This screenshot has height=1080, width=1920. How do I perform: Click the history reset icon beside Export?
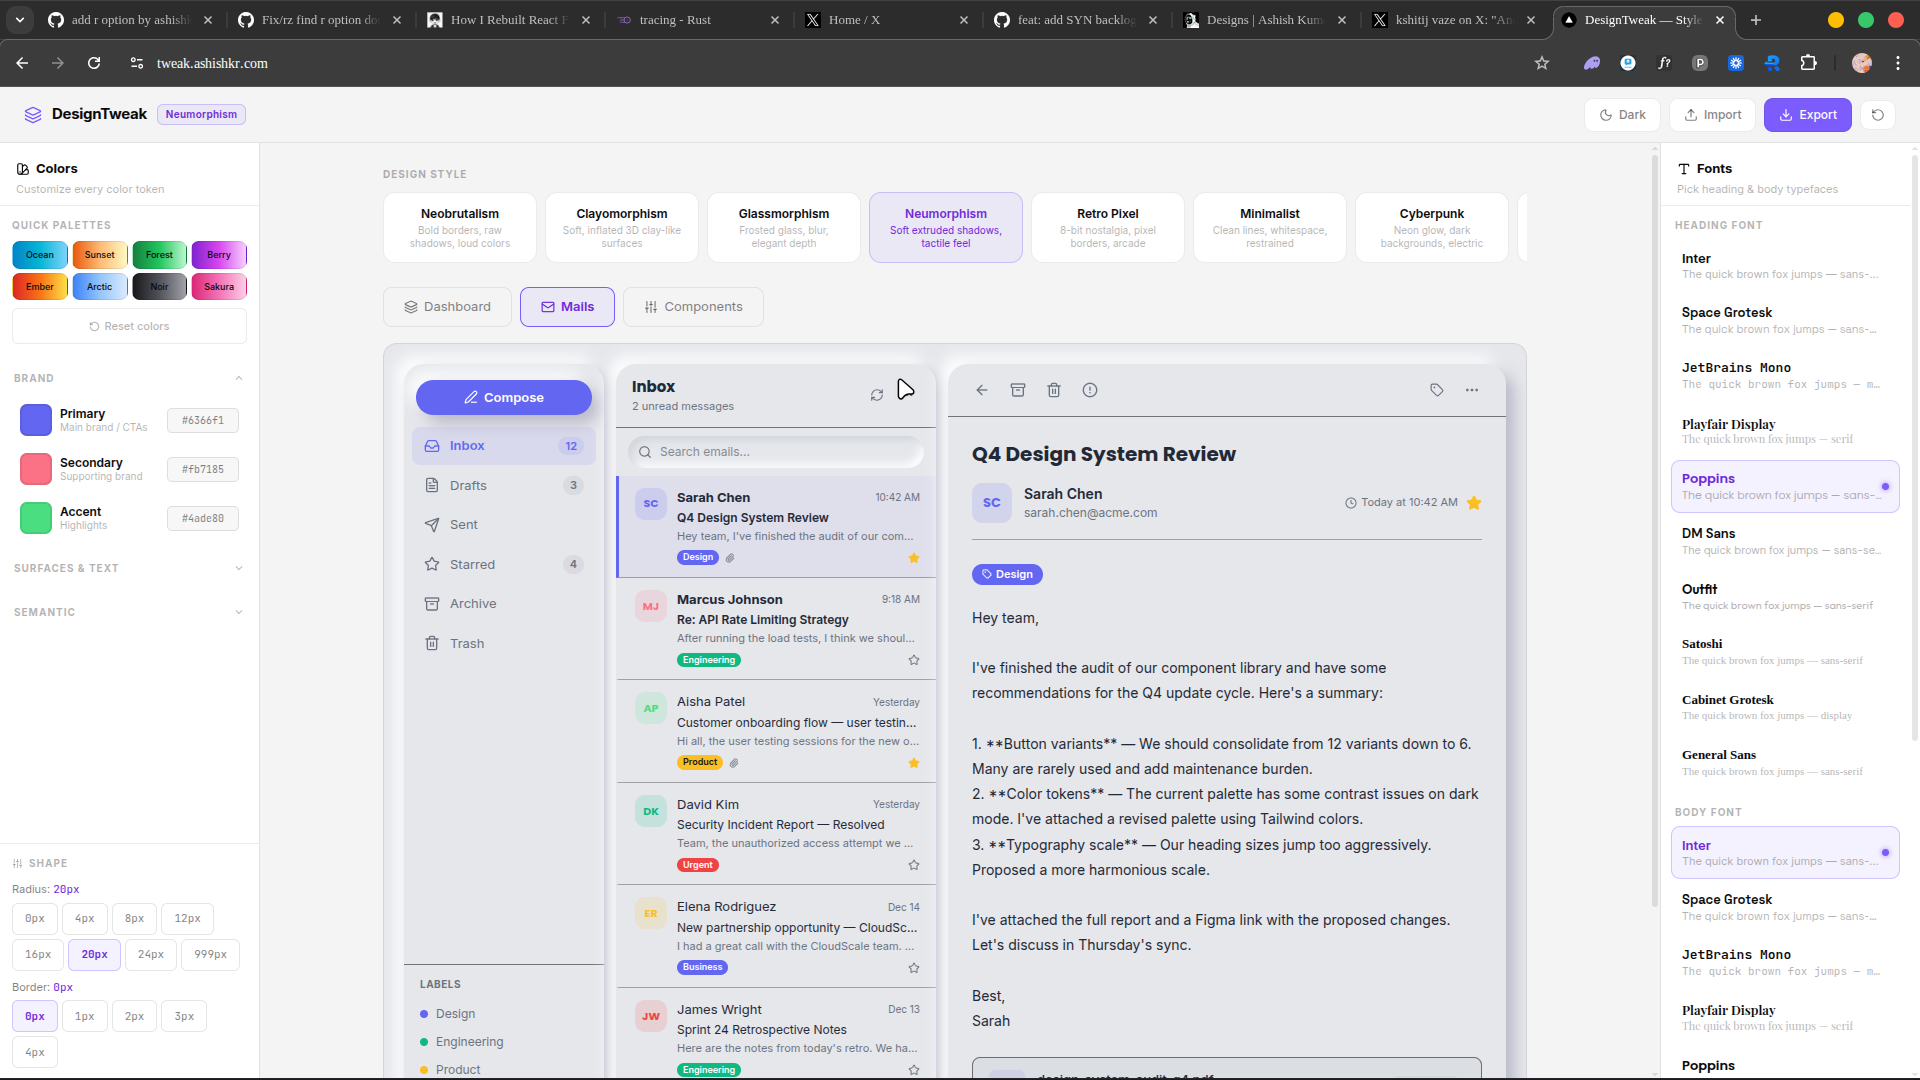coord(1877,114)
